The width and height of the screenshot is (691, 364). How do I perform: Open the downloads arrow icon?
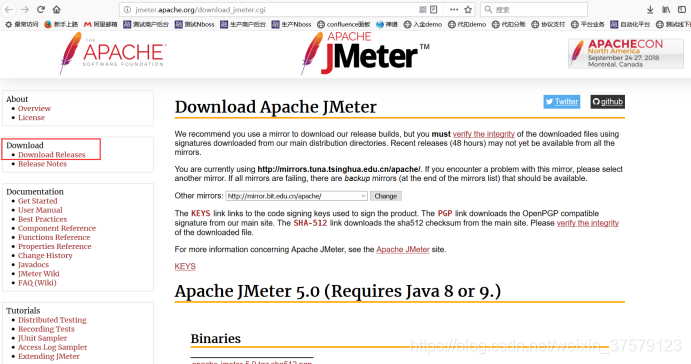click(x=650, y=10)
